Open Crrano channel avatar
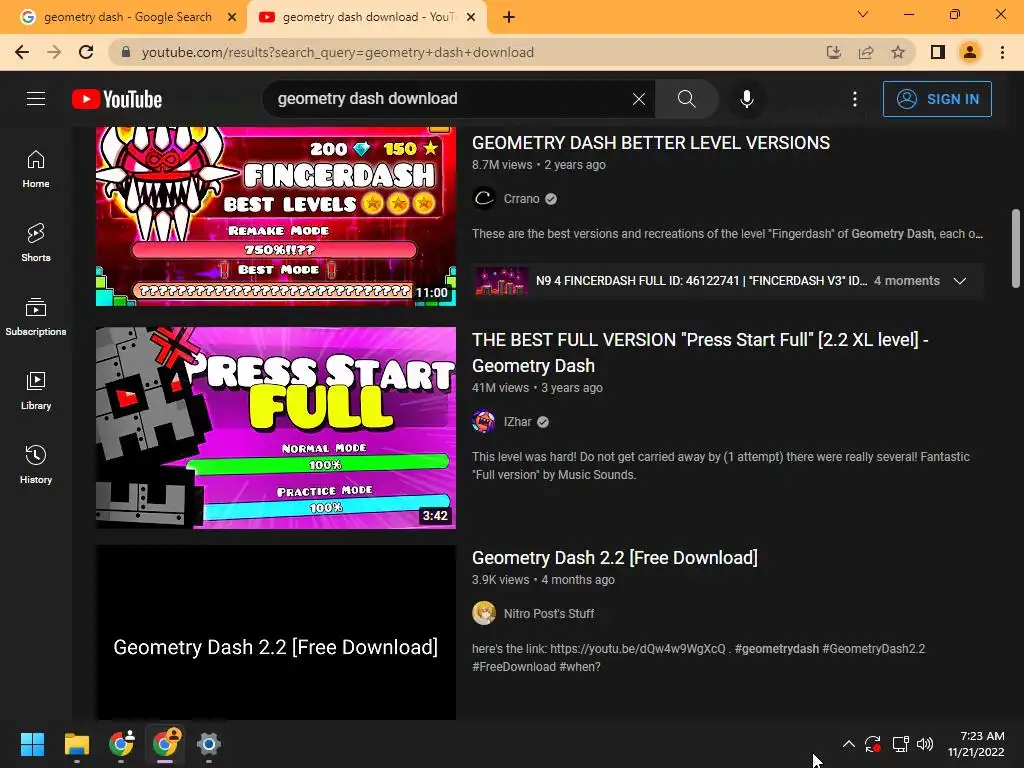This screenshot has height=768, width=1024. tap(484, 199)
